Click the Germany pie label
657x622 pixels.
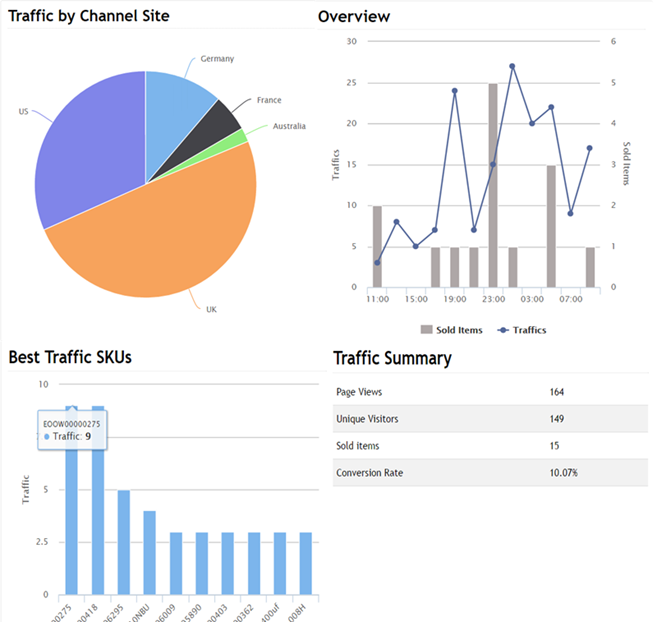pos(217,59)
